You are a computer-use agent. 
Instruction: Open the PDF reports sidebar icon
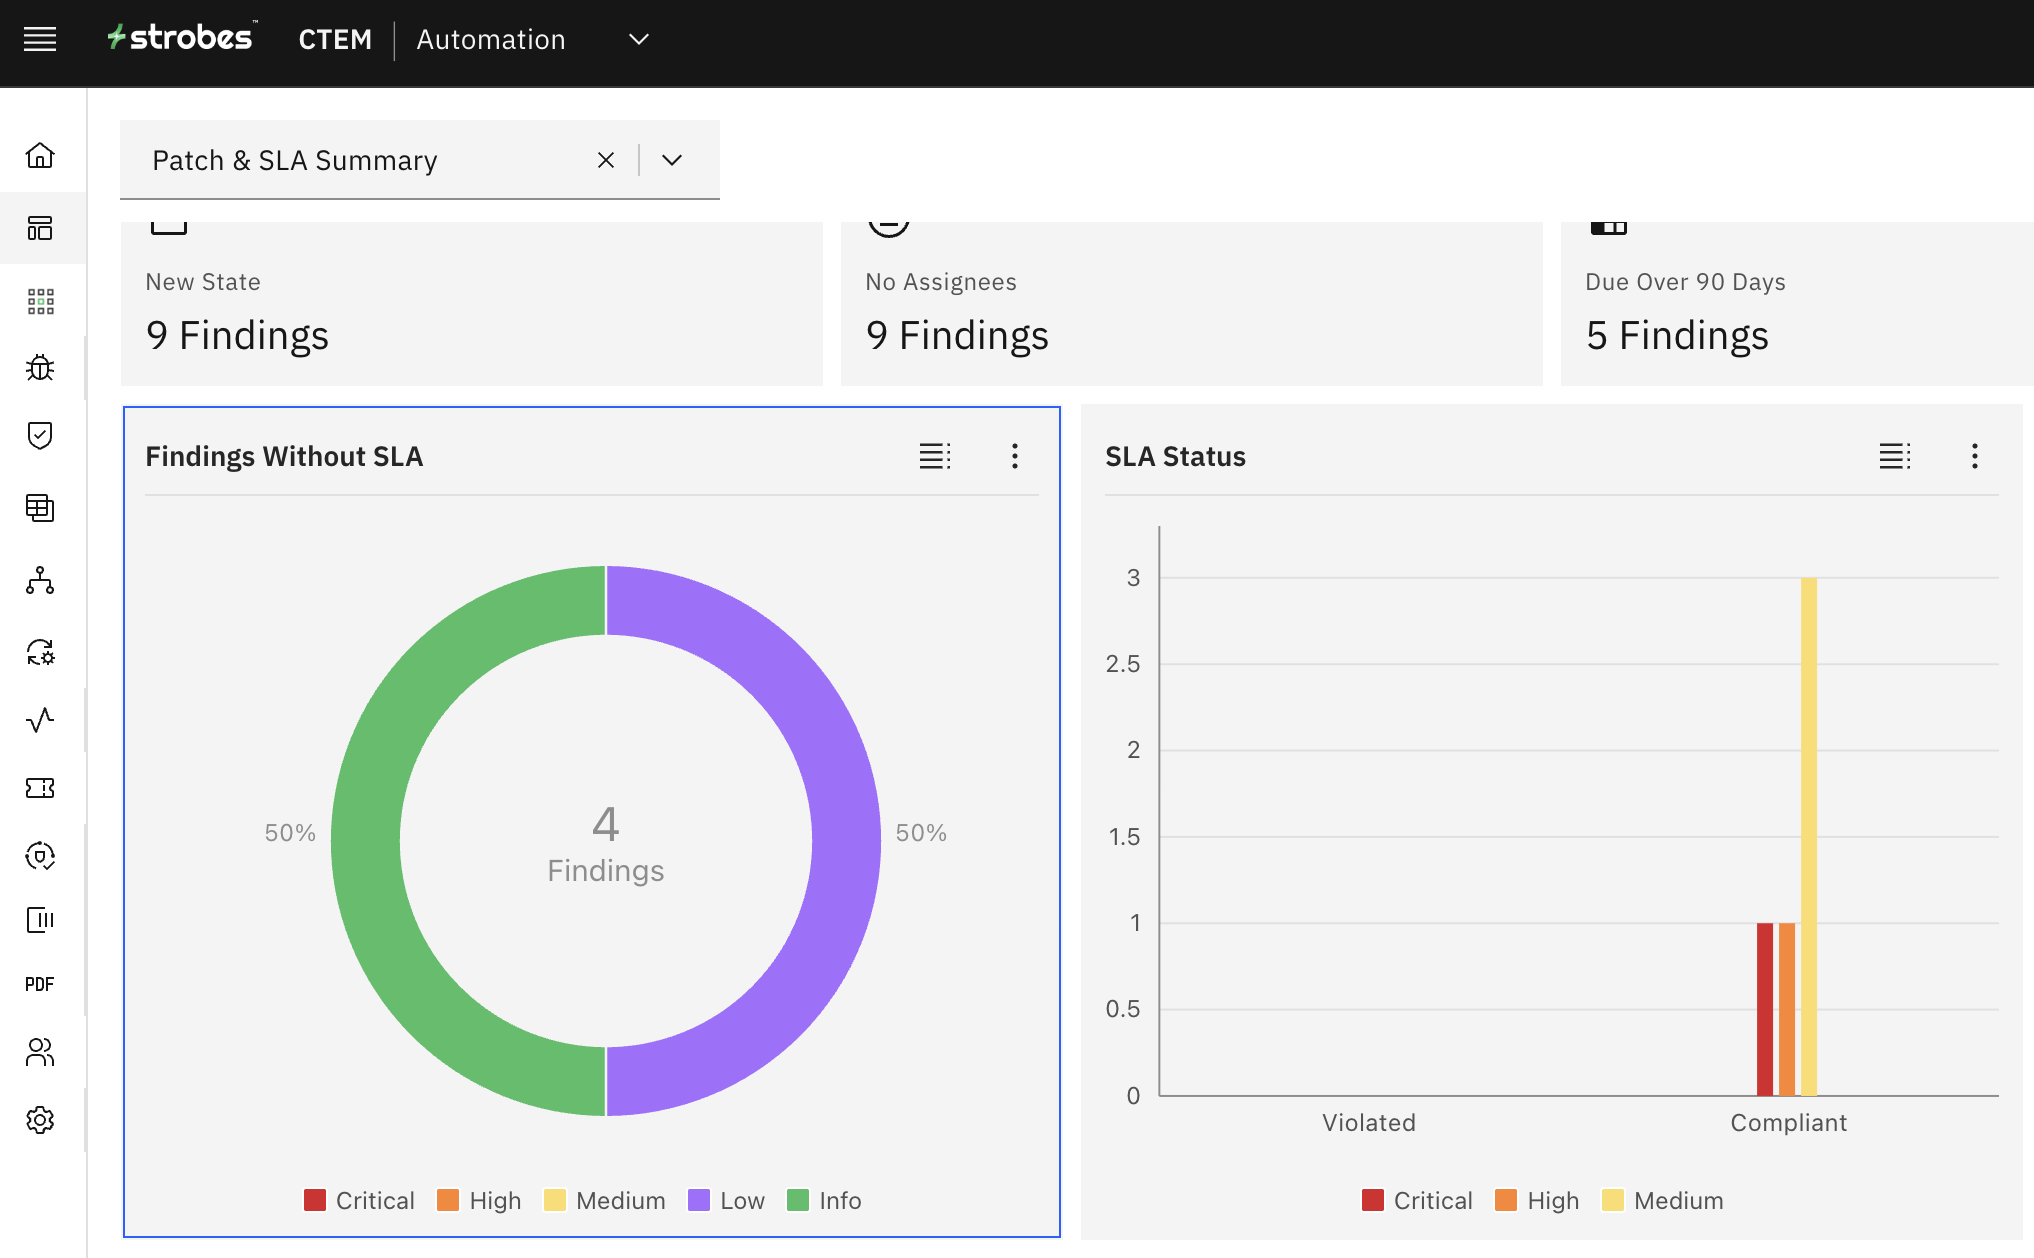click(40, 984)
